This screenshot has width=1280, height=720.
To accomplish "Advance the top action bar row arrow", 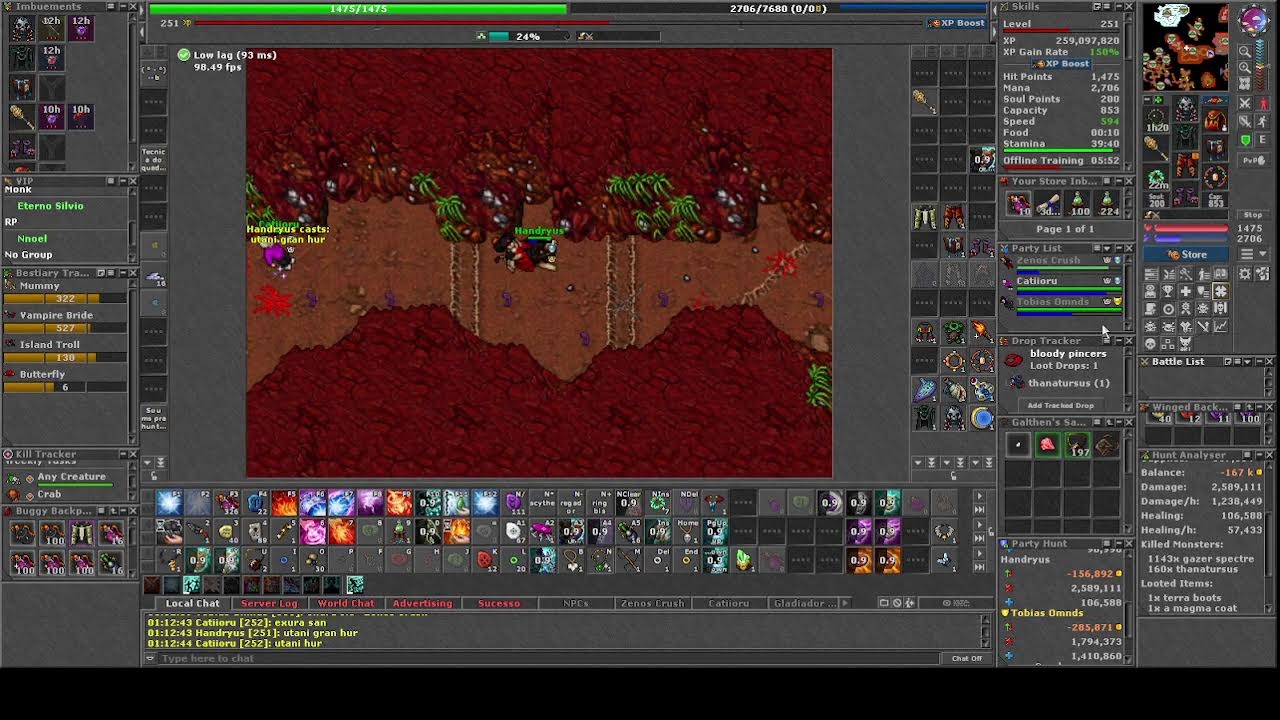I will 979,497.
